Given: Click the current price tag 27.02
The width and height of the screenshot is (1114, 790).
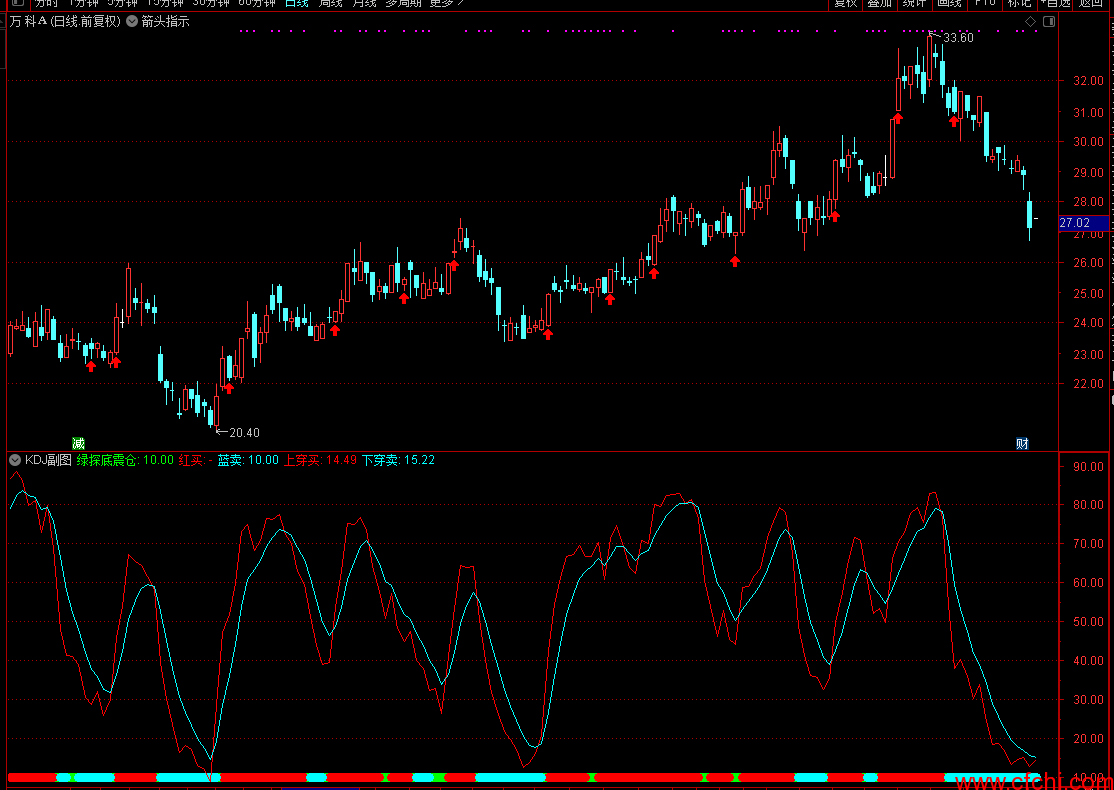Looking at the screenshot, I should point(1083,223).
